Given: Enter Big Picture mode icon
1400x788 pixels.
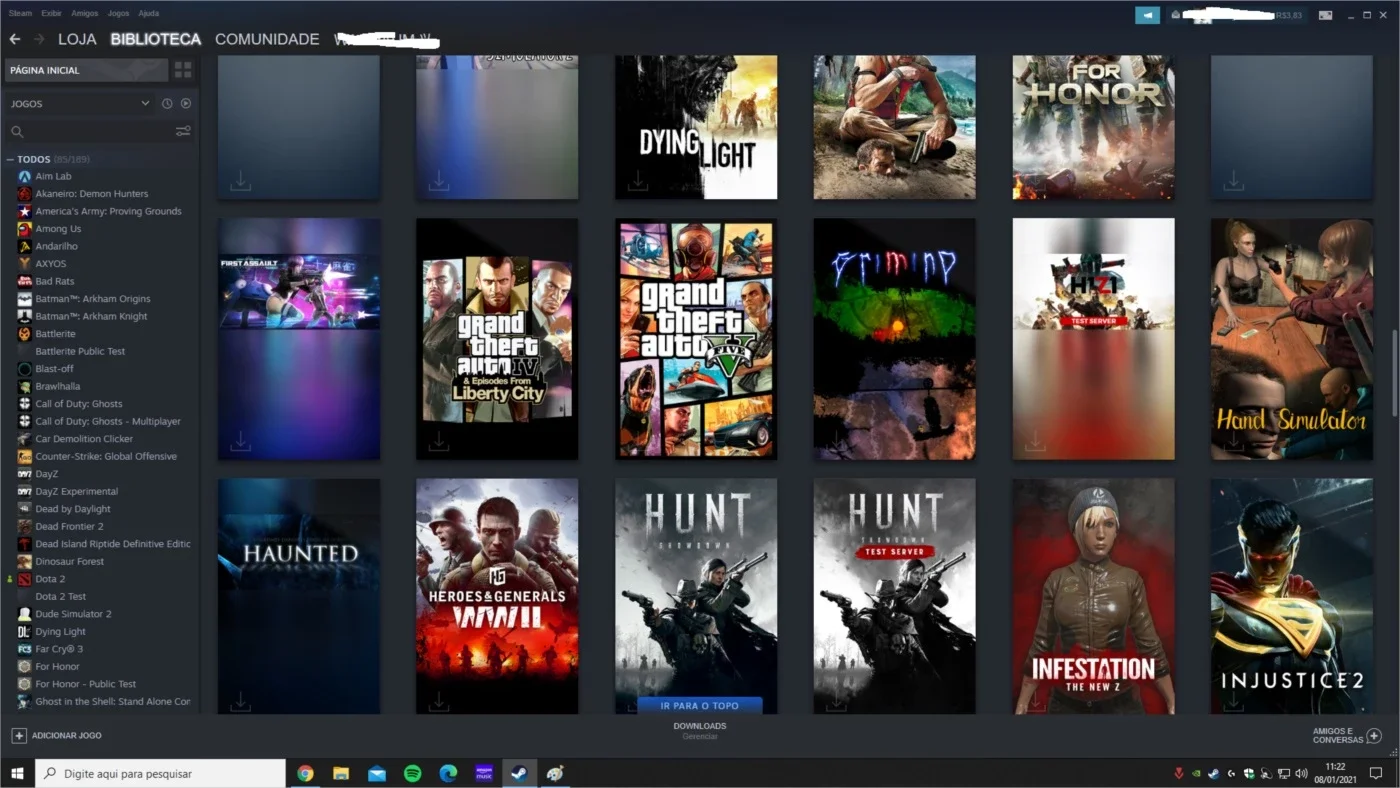Looking at the screenshot, I should (x=1326, y=15).
